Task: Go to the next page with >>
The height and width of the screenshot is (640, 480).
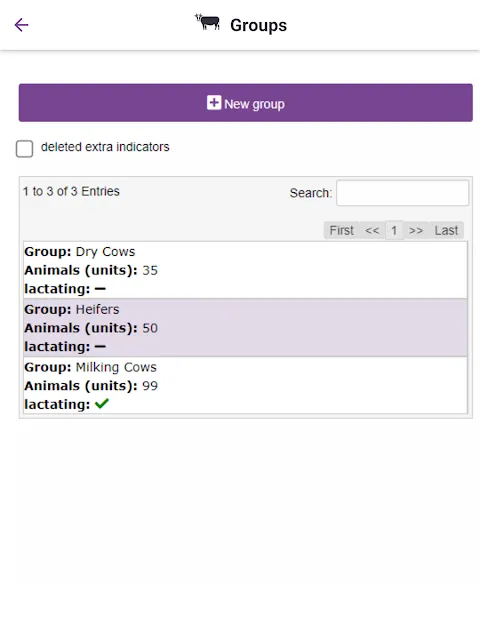Action: coord(416,231)
